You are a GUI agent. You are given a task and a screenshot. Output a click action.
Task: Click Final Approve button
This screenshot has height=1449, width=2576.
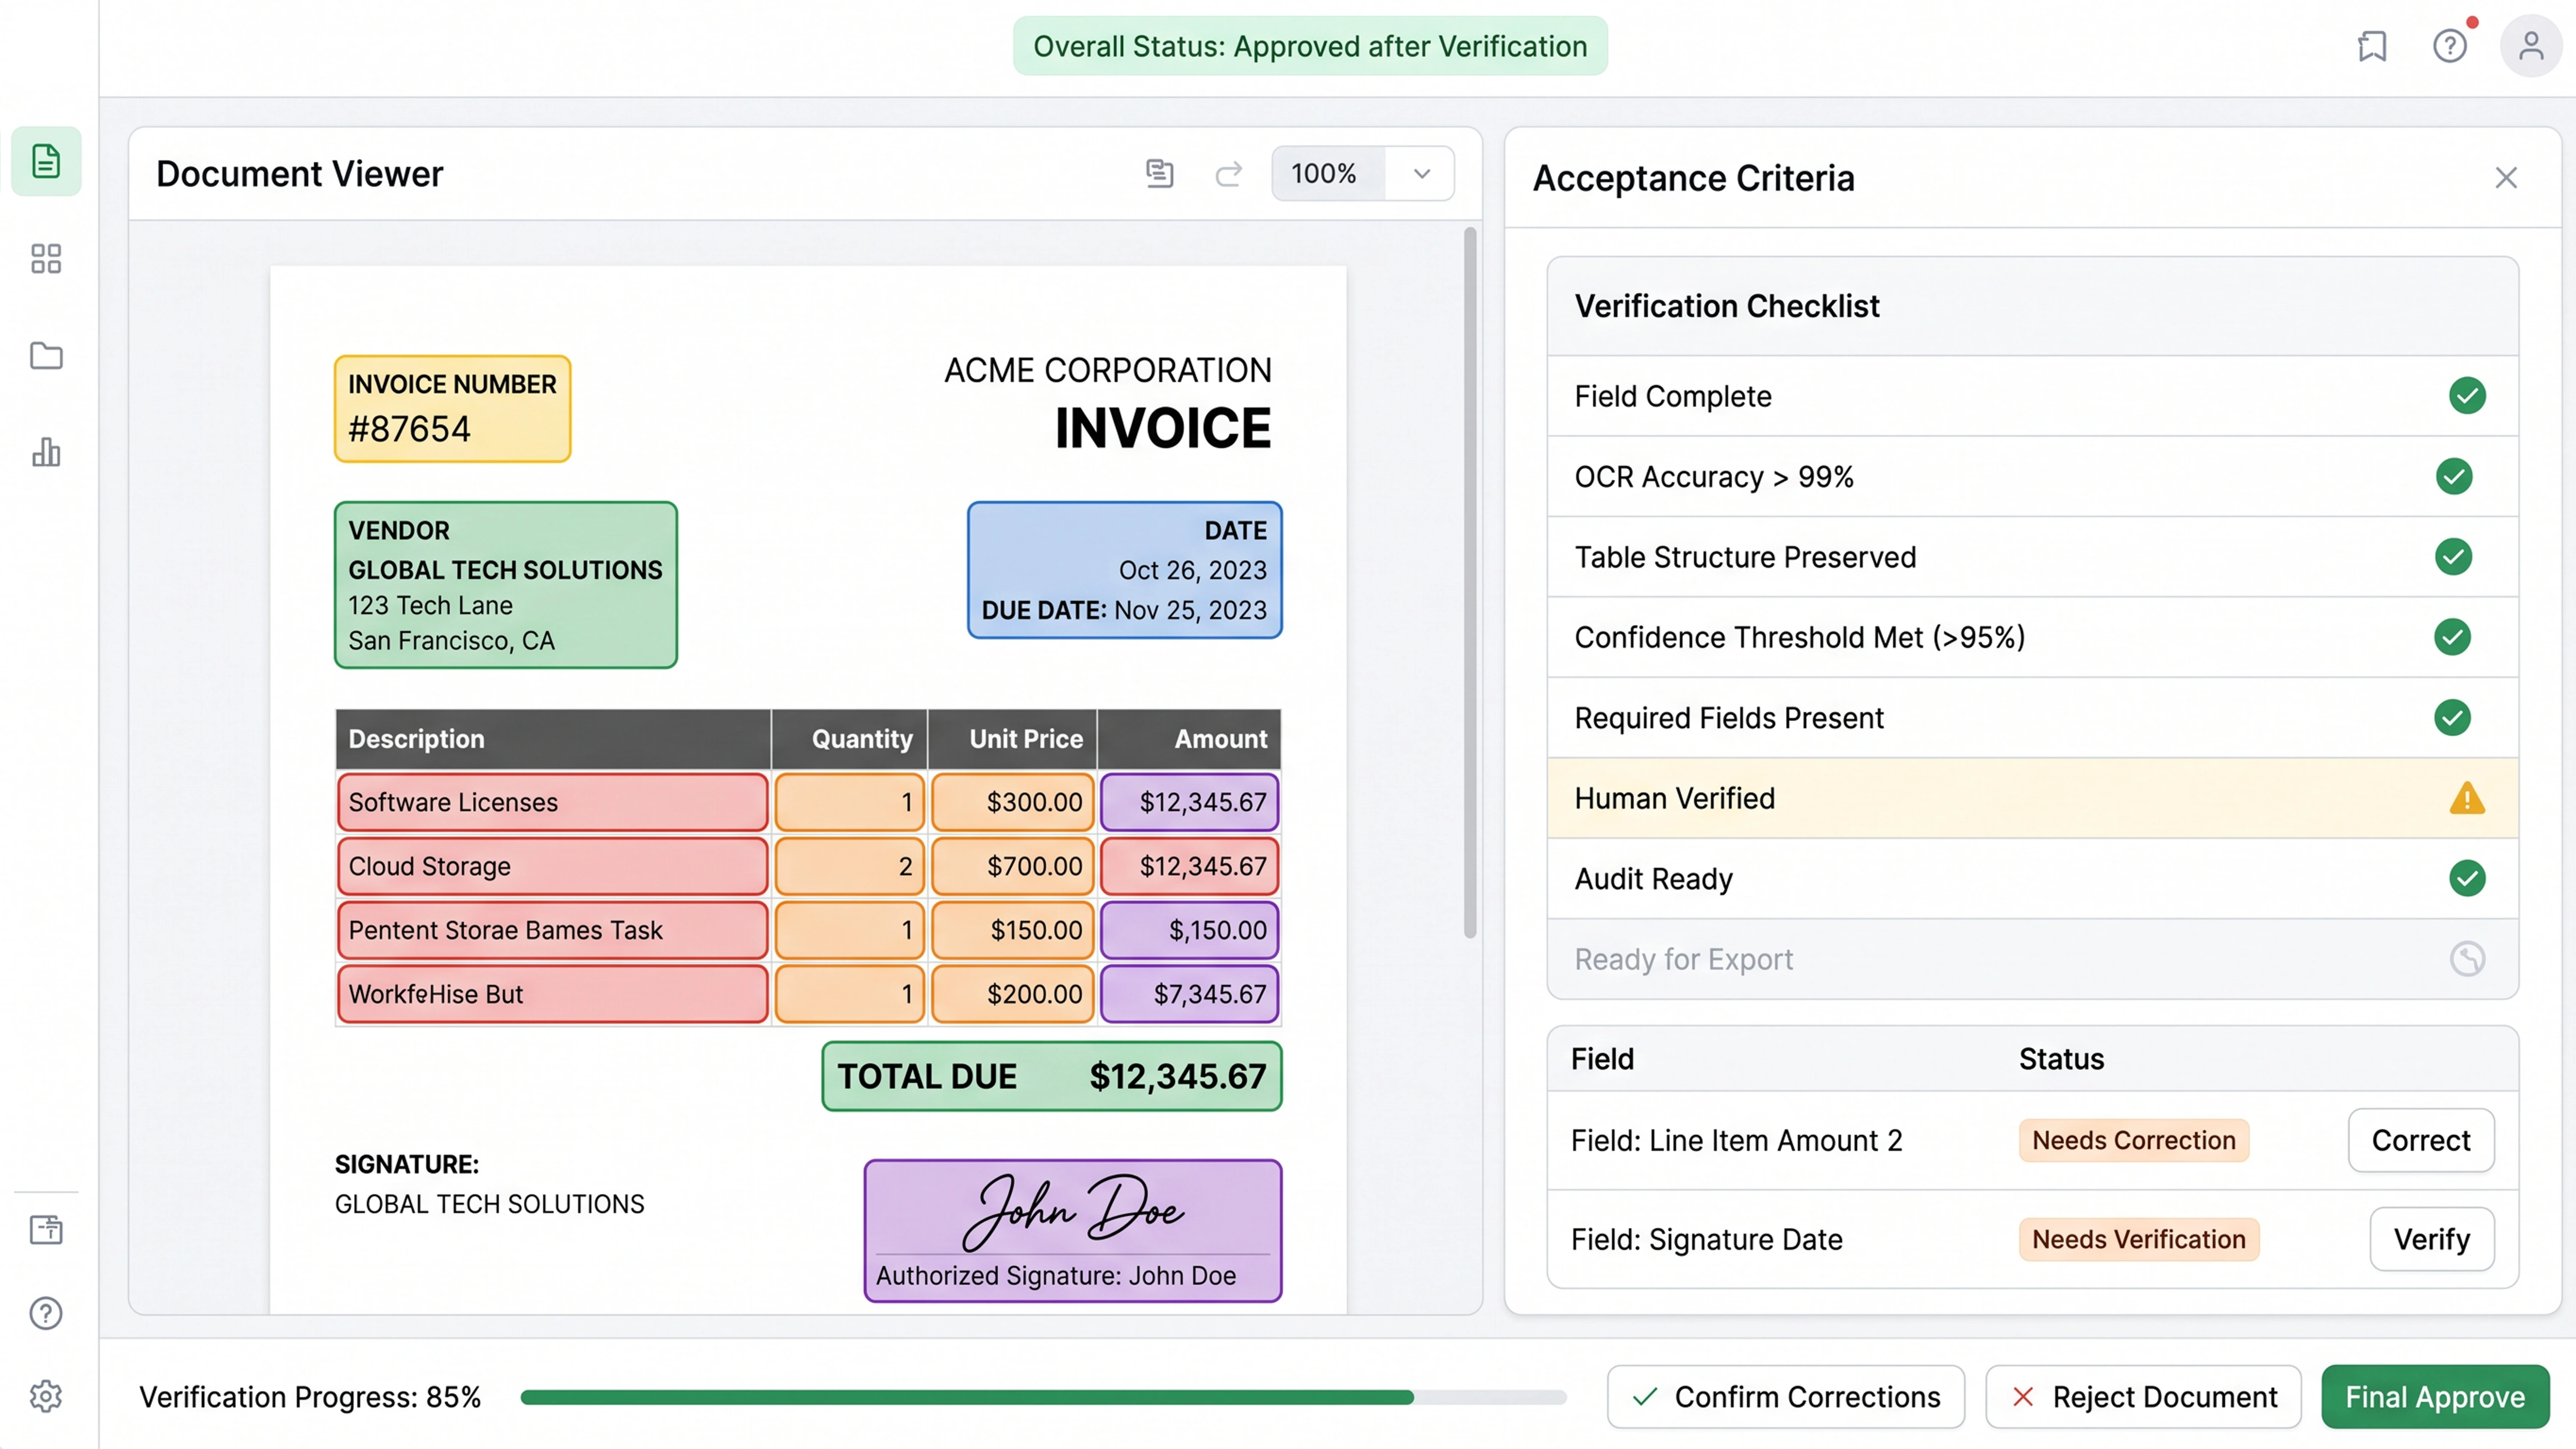(2435, 1397)
